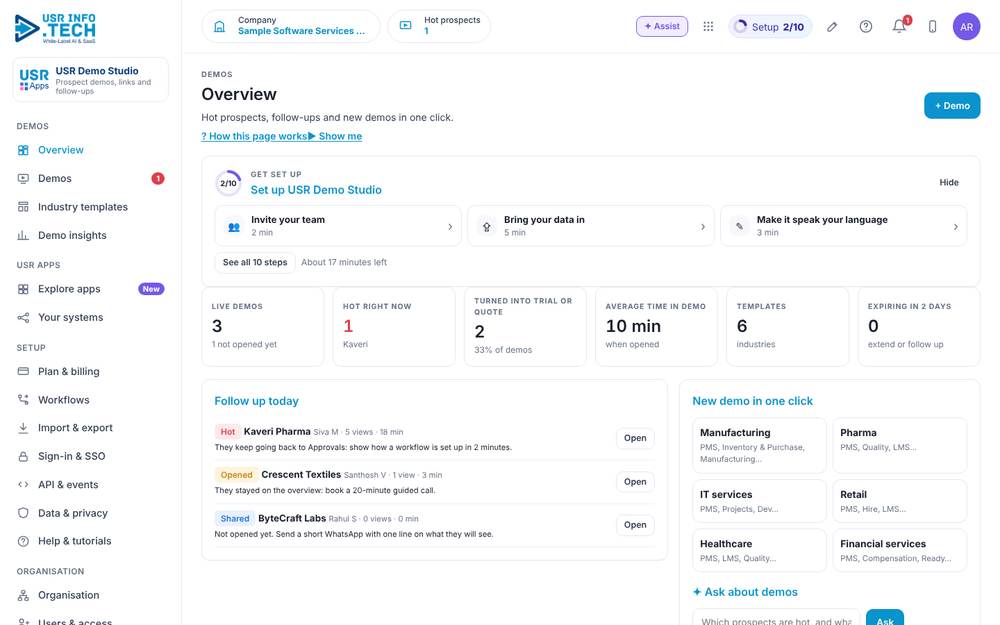Viewport: 1000px width, 625px height.
Task: Open the Crescent Textiles follow-up
Action: [x=635, y=482]
